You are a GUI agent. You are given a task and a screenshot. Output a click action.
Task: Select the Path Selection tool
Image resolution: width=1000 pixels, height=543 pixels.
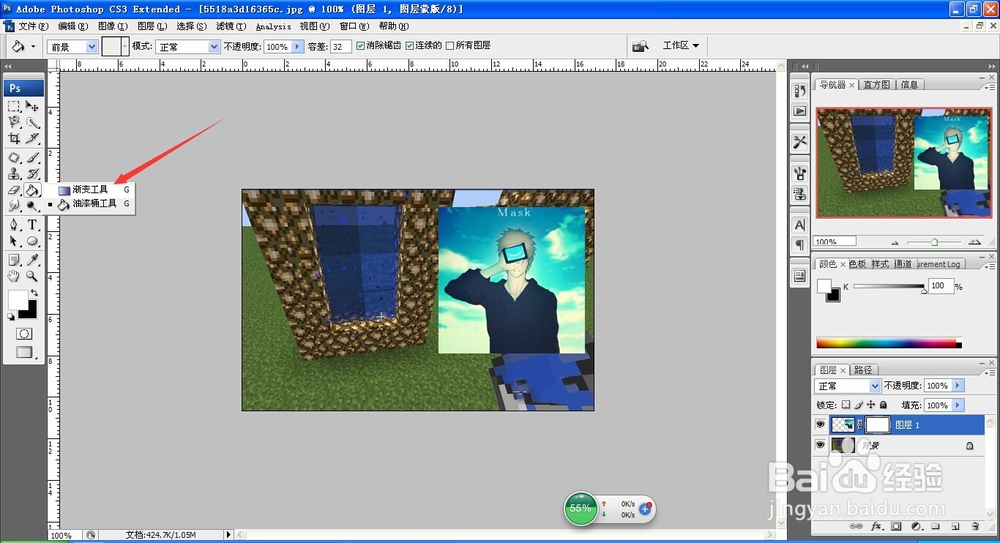point(14,241)
